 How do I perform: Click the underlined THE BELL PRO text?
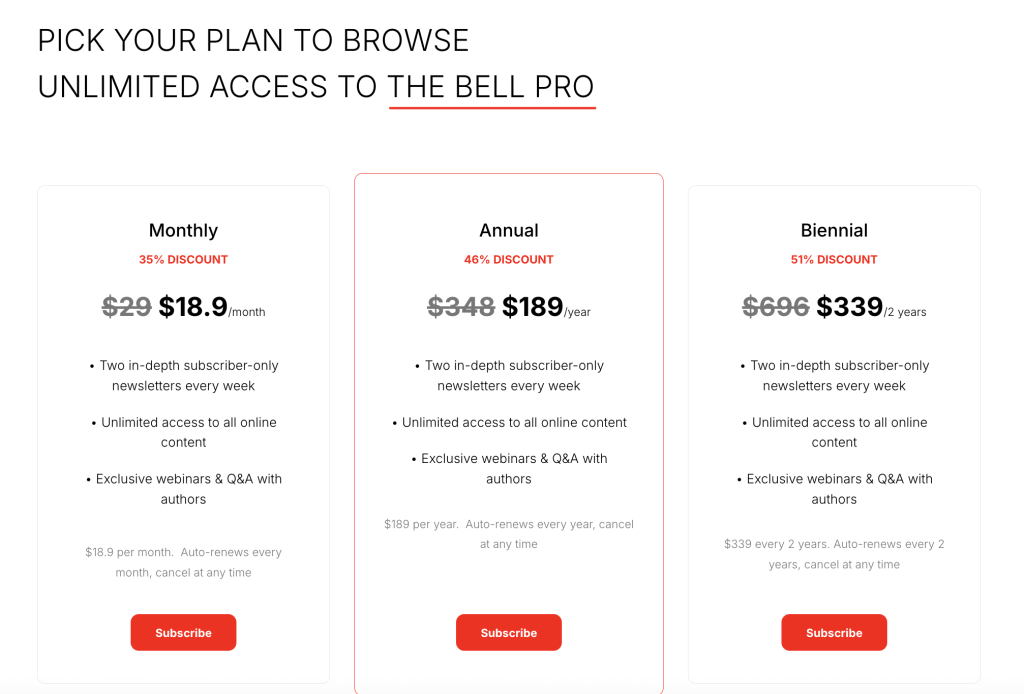pos(491,87)
